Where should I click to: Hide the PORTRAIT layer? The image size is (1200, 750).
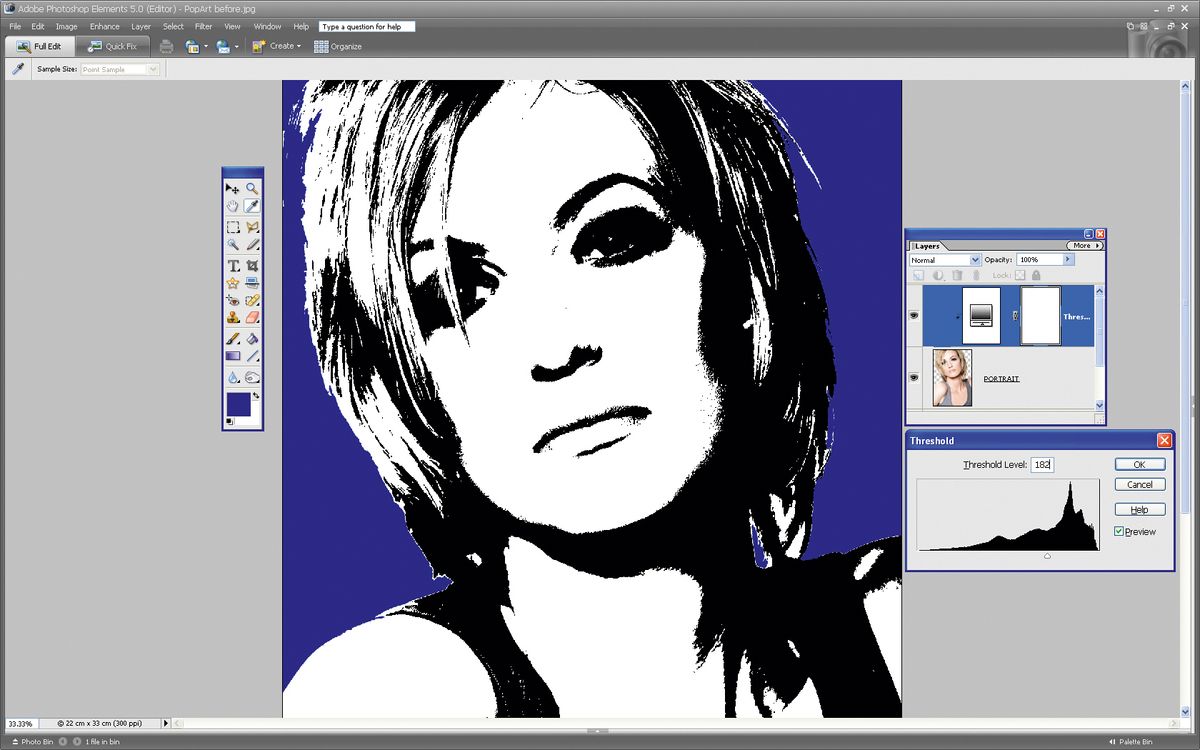(914, 377)
